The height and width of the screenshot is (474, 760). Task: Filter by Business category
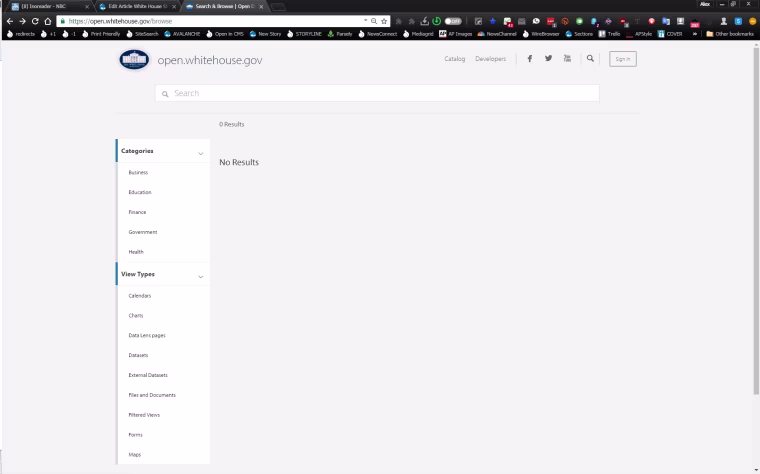click(x=138, y=173)
